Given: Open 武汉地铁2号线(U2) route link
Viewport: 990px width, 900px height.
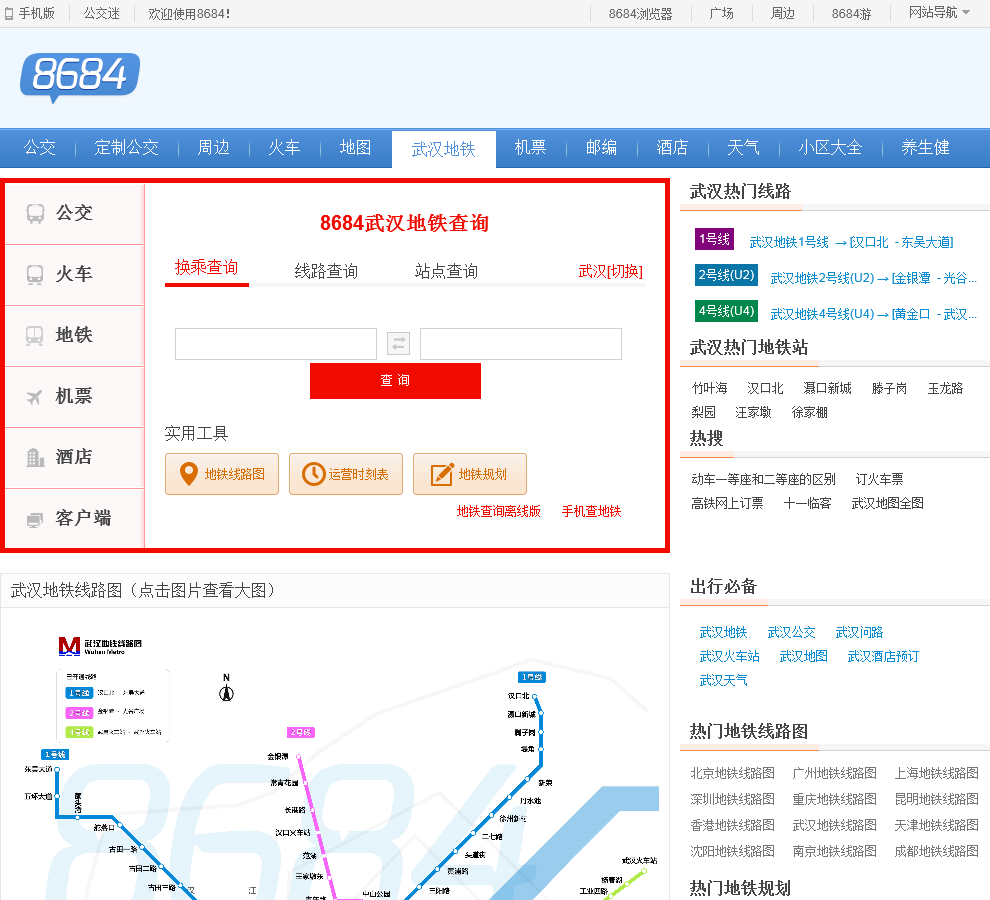Looking at the screenshot, I should click(x=873, y=278).
